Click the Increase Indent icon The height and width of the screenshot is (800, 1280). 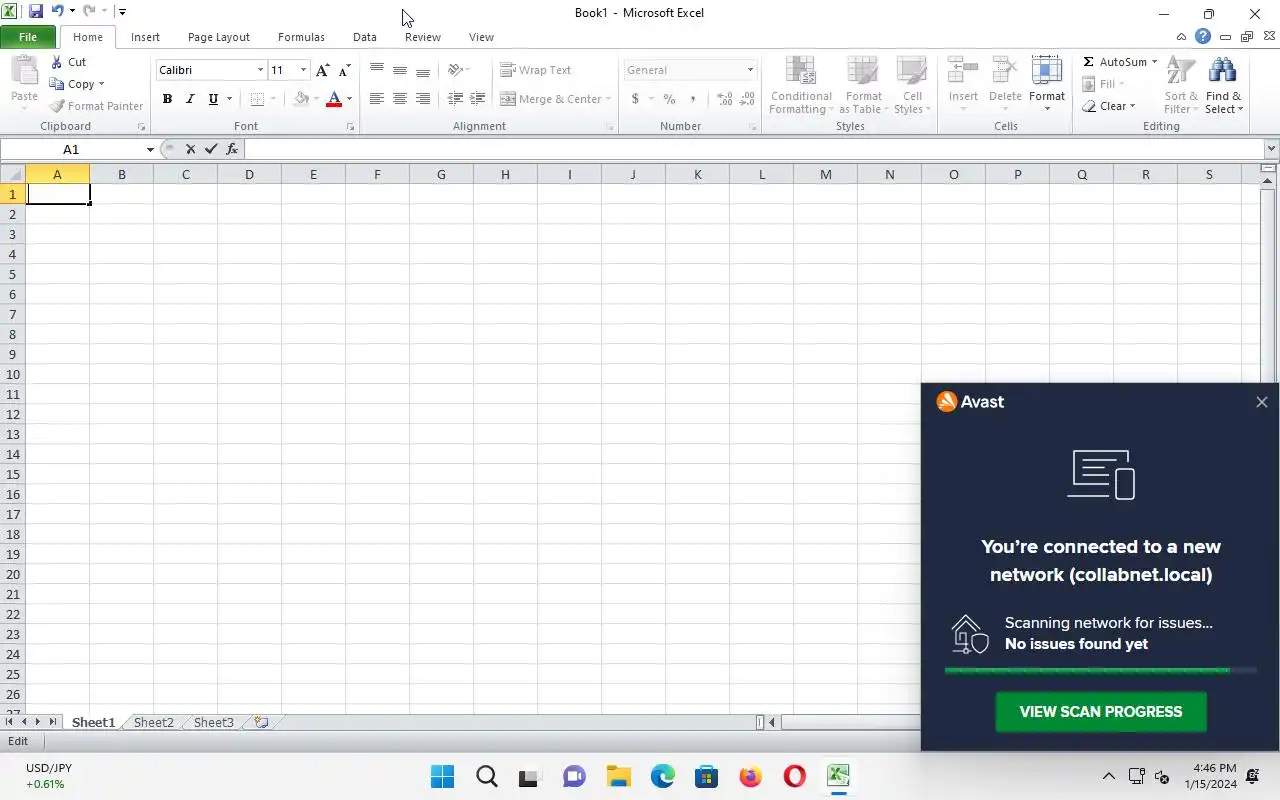[x=478, y=99]
